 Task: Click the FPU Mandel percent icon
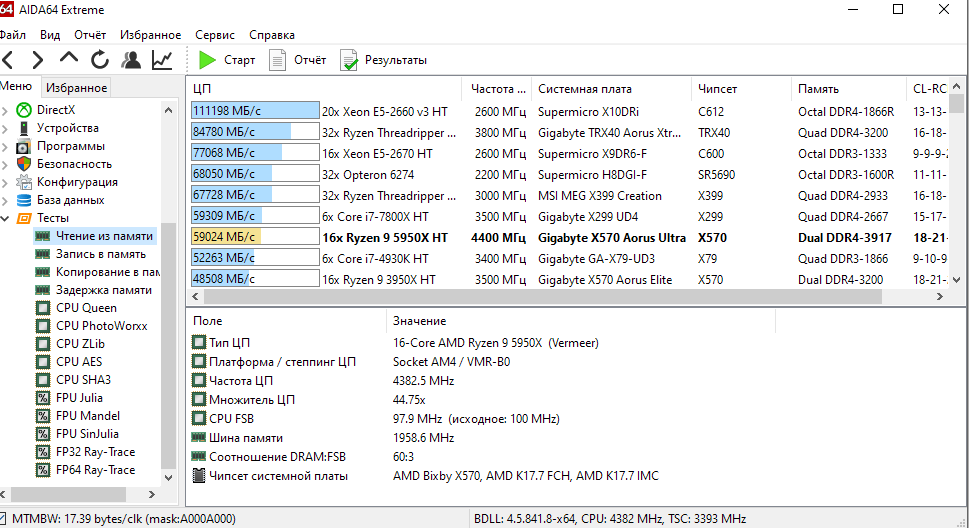tap(43, 415)
